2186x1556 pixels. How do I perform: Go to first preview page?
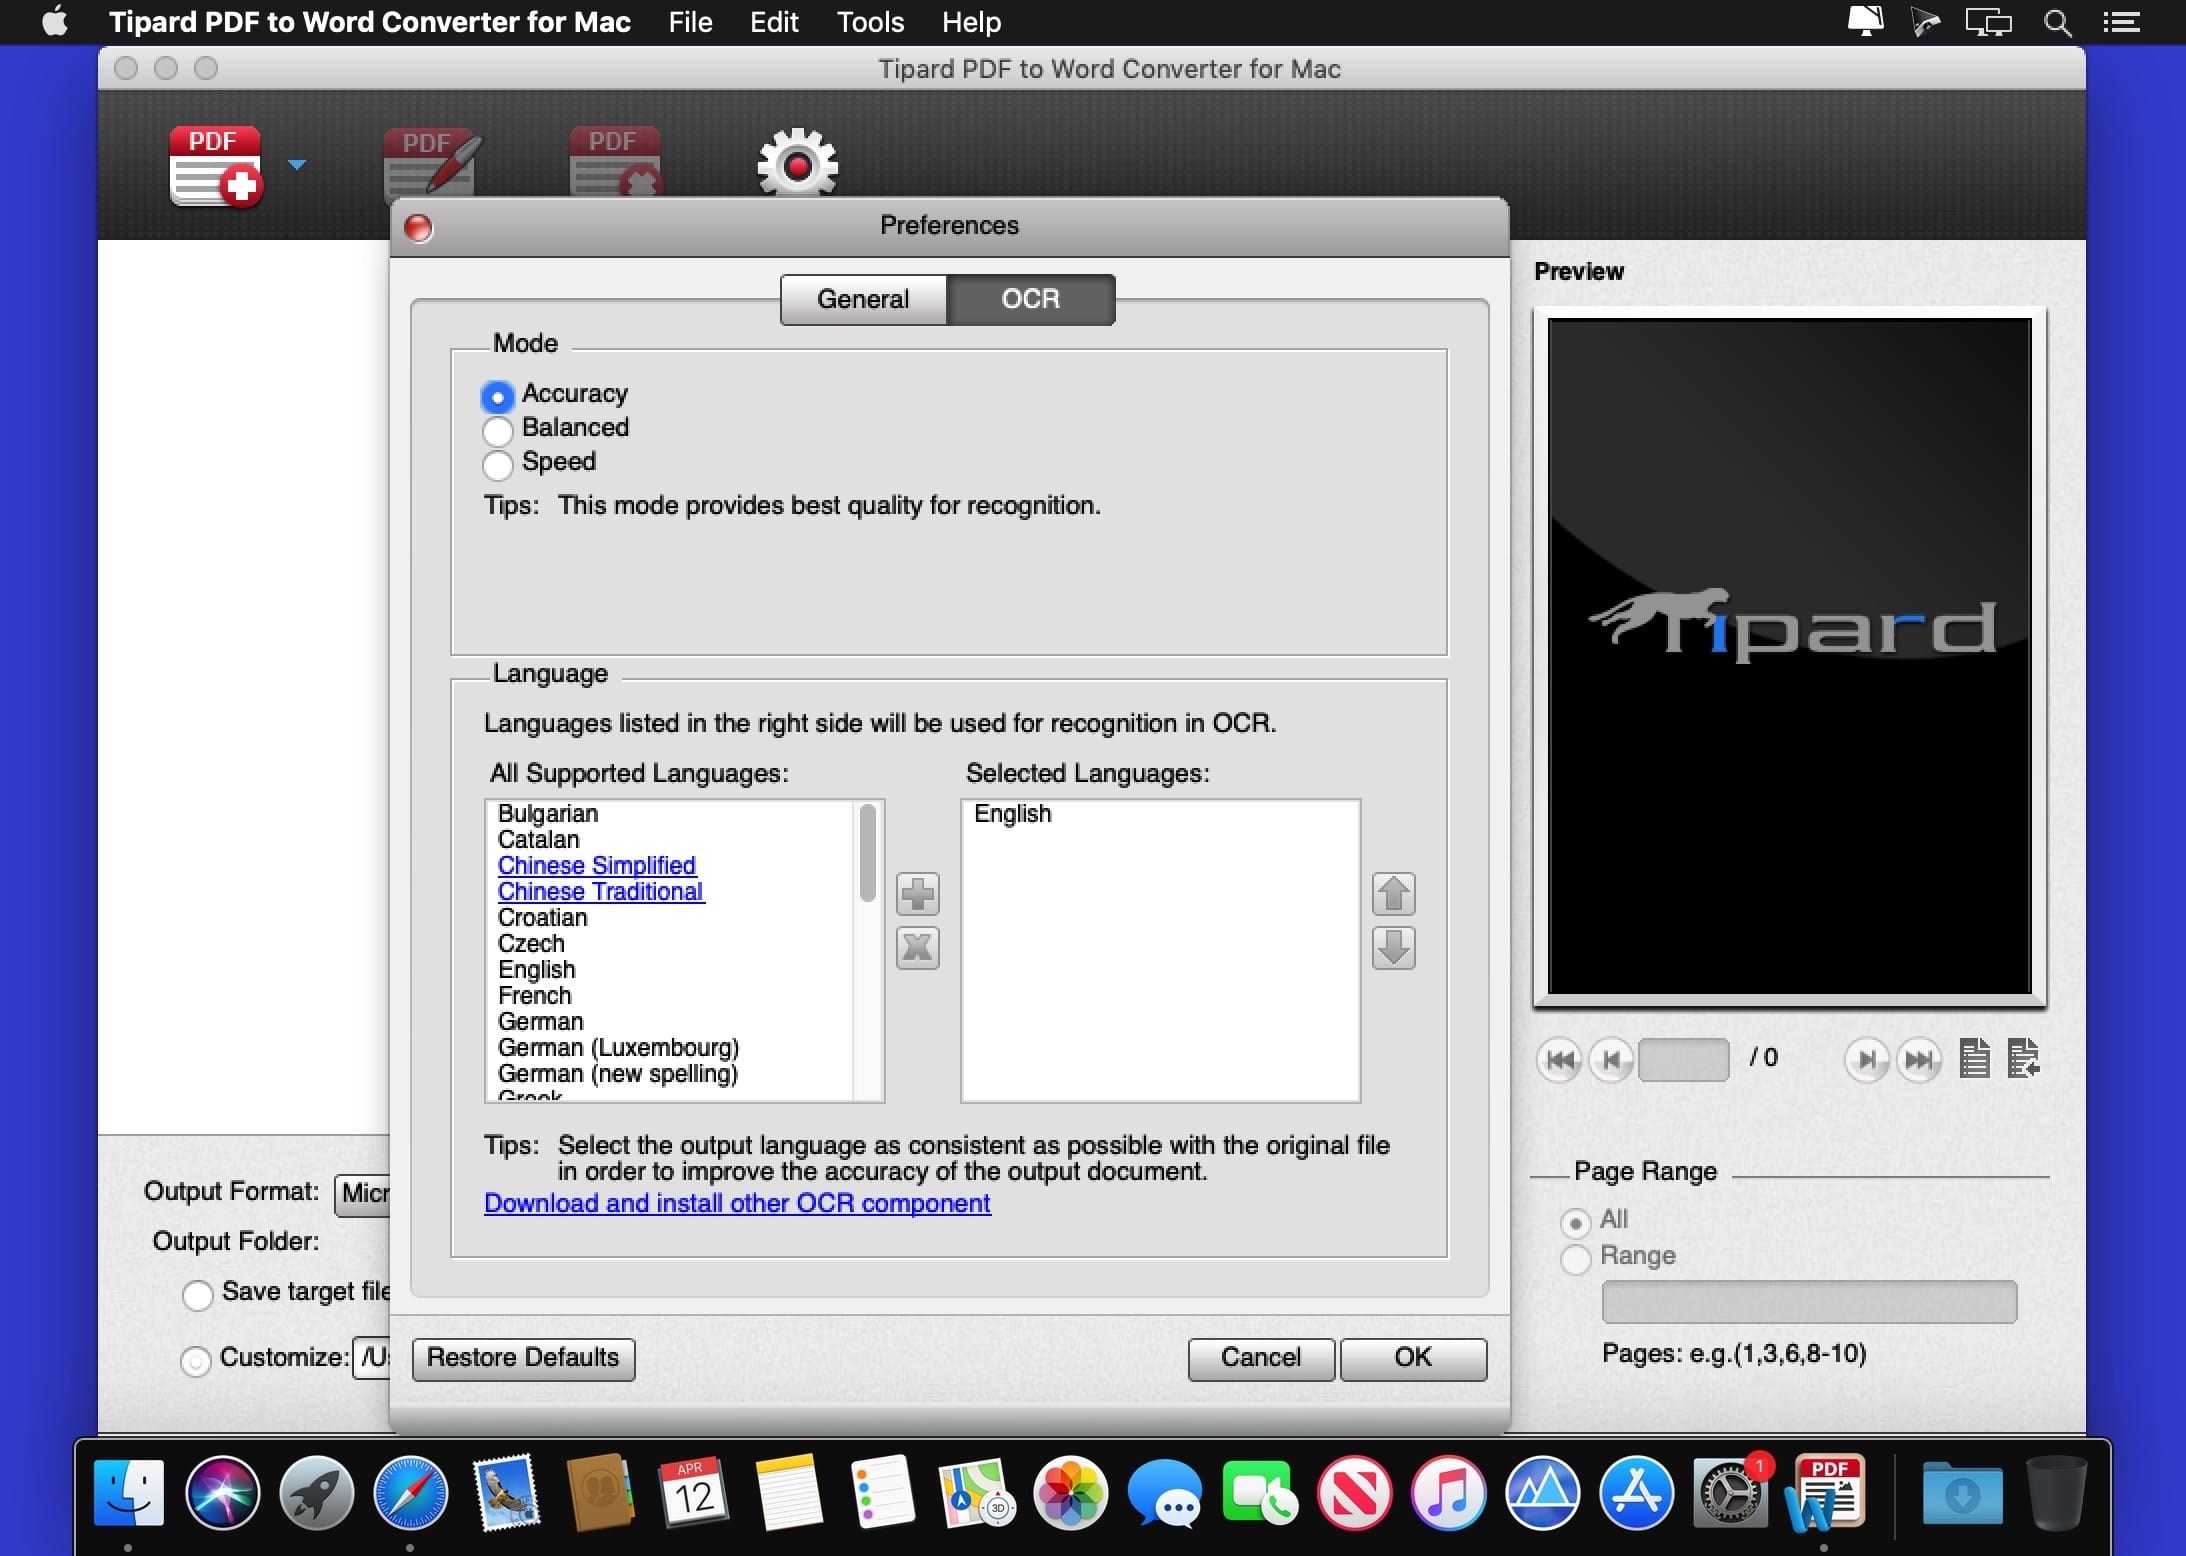click(x=1559, y=1059)
